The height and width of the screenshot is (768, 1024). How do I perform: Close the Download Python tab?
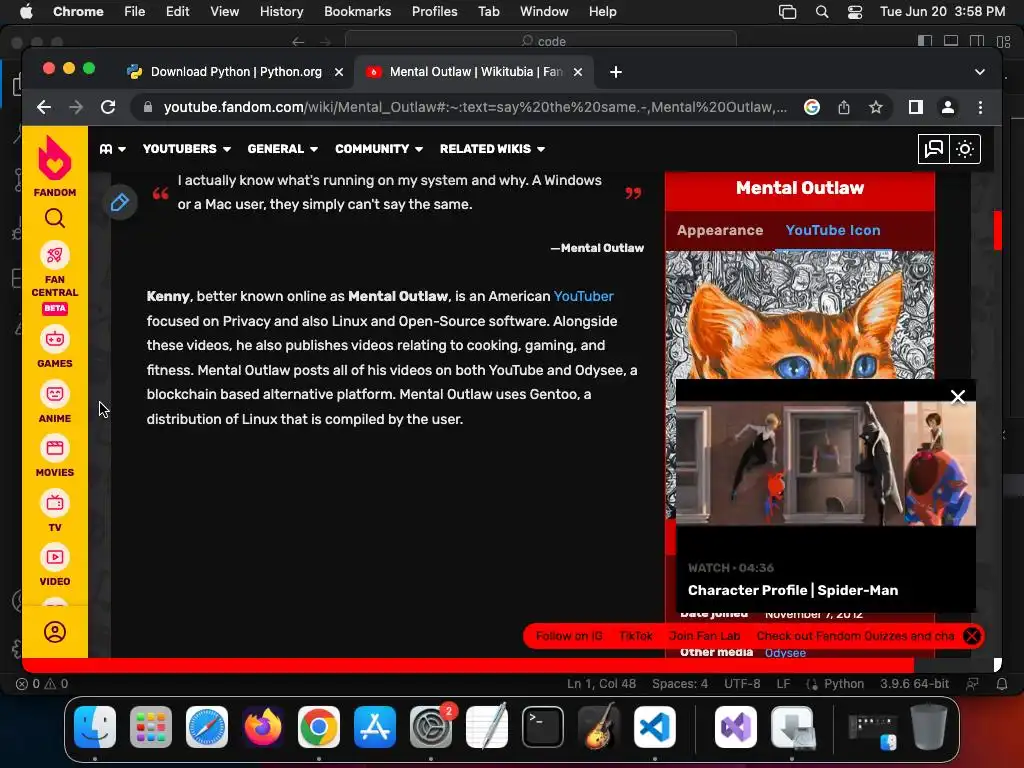pyautogui.click(x=339, y=72)
